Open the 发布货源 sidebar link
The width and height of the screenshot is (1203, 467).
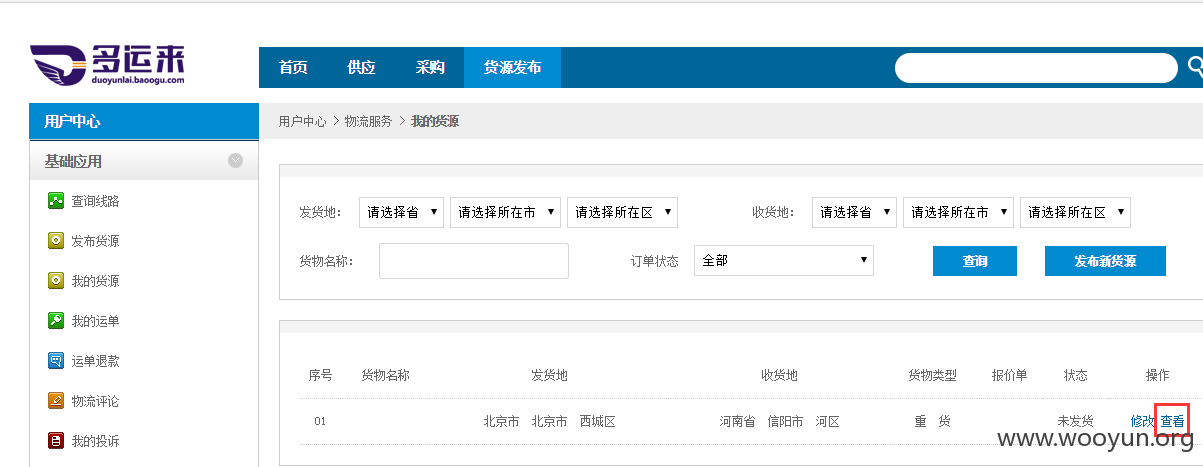[95, 241]
